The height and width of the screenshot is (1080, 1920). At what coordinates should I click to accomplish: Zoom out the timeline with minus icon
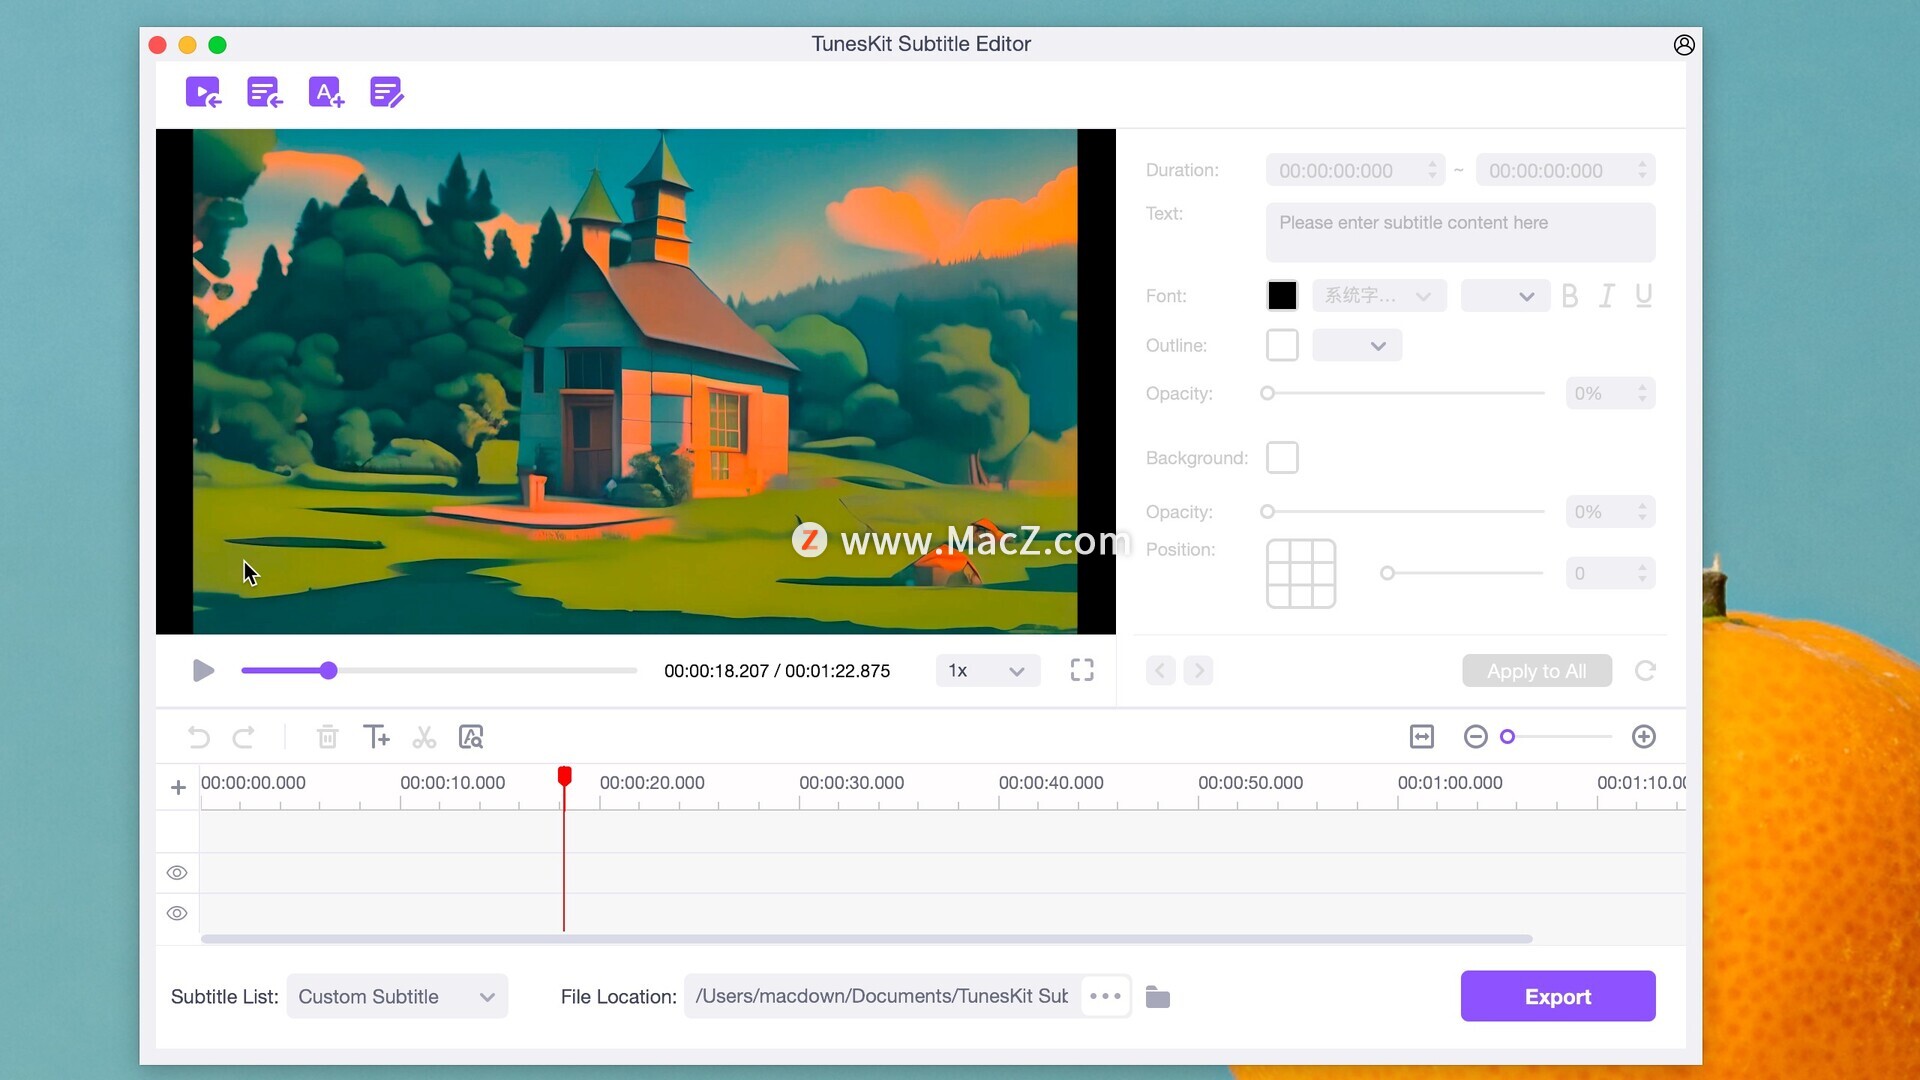coord(1475,737)
